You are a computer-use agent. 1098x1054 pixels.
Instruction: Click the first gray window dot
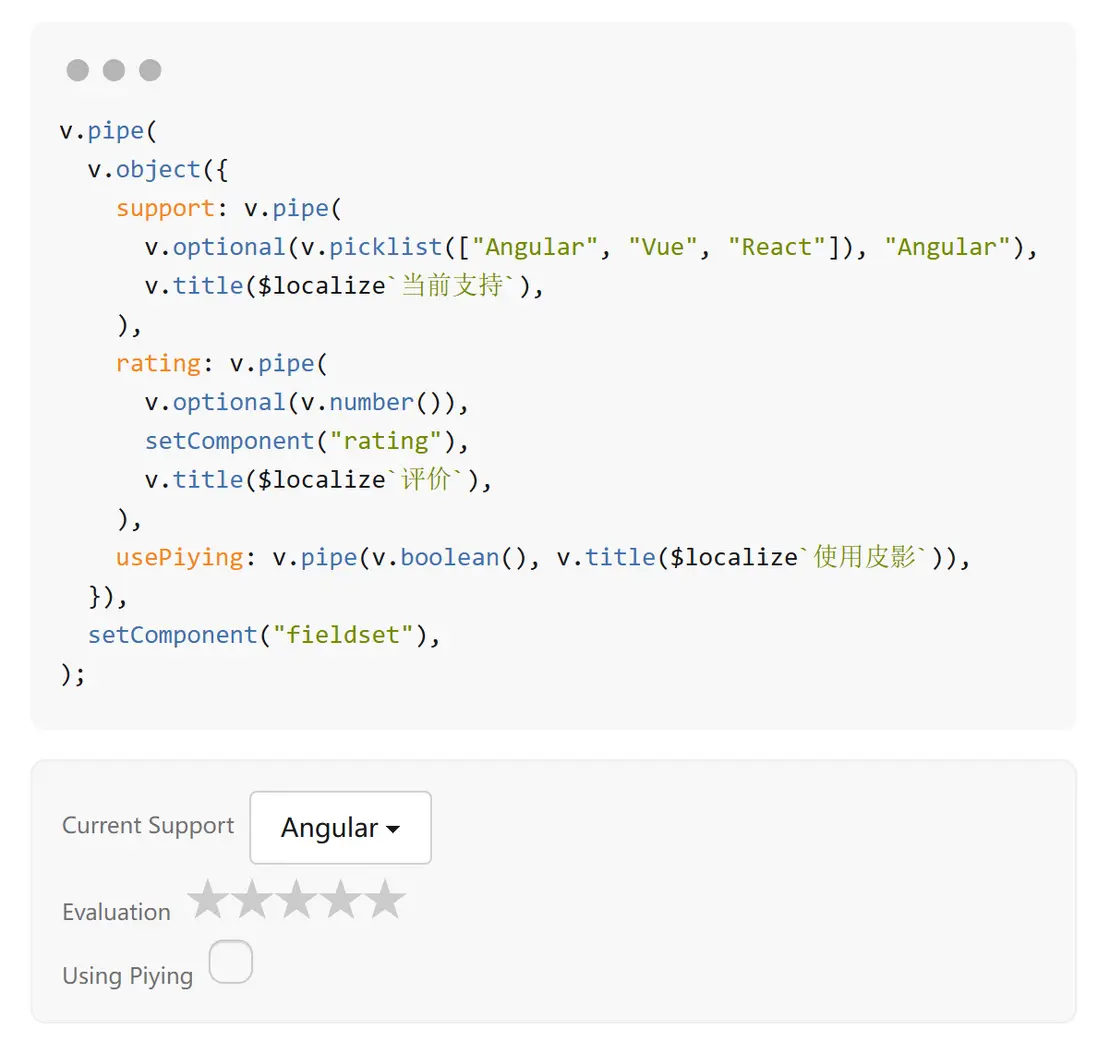click(x=78, y=70)
